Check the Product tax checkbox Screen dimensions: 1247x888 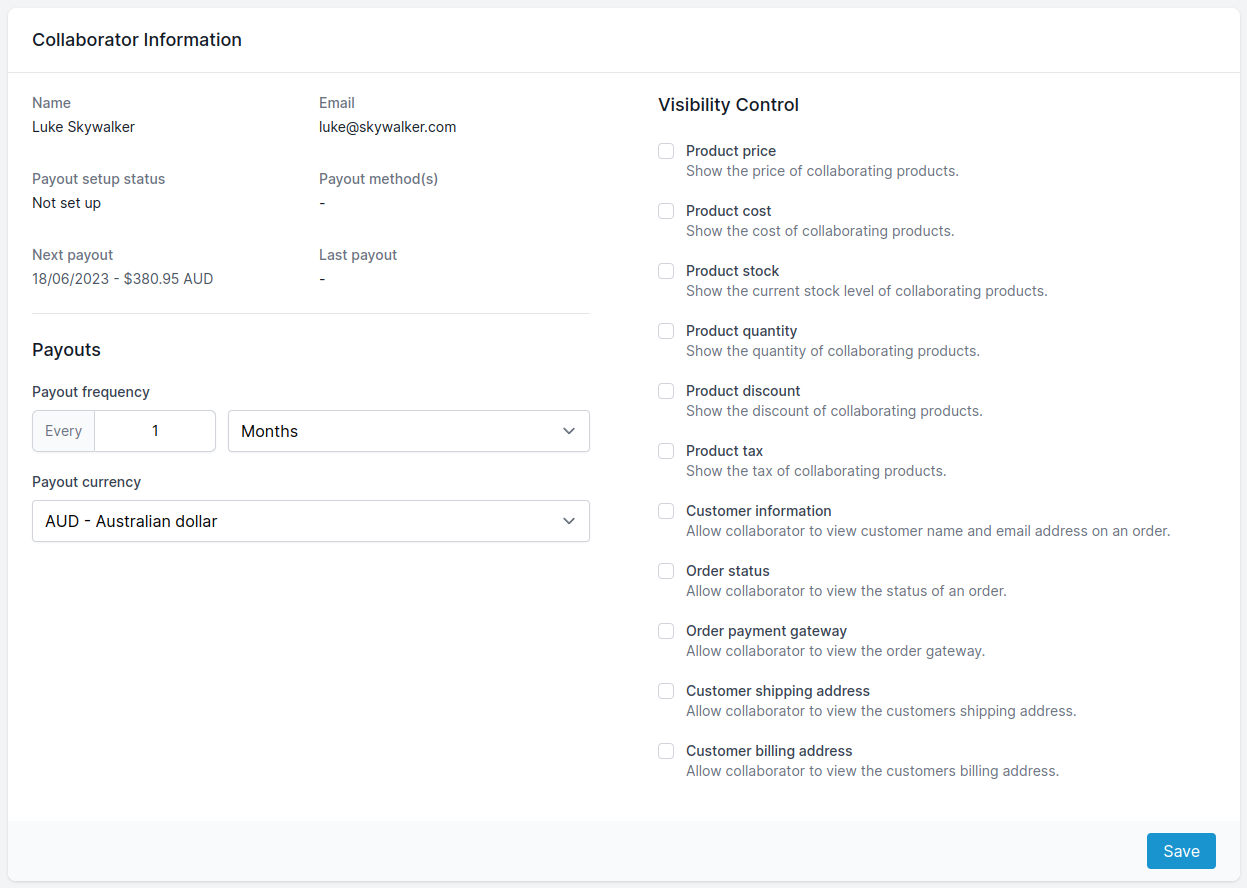[666, 451]
